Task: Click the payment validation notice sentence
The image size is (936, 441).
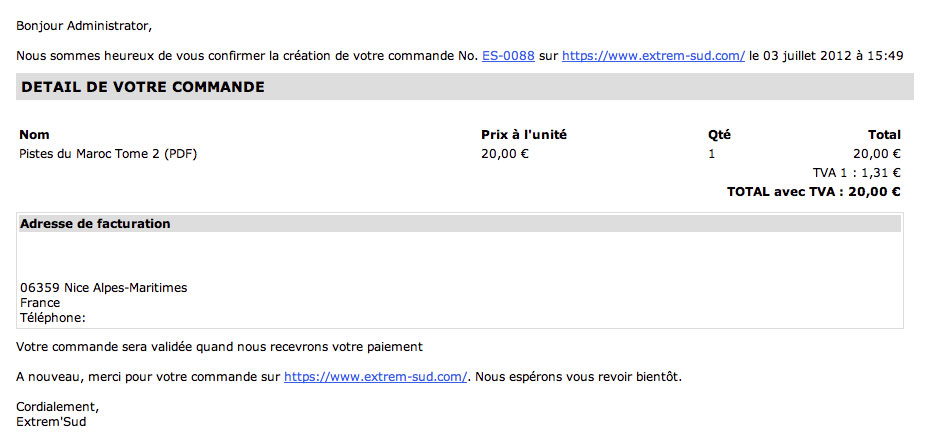Action: (x=219, y=347)
